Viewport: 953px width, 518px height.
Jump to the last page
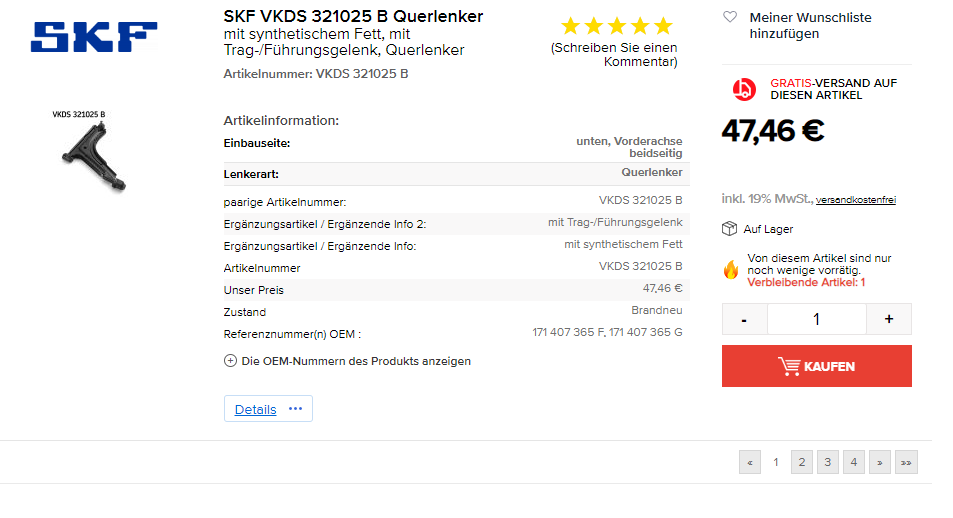[906, 462]
